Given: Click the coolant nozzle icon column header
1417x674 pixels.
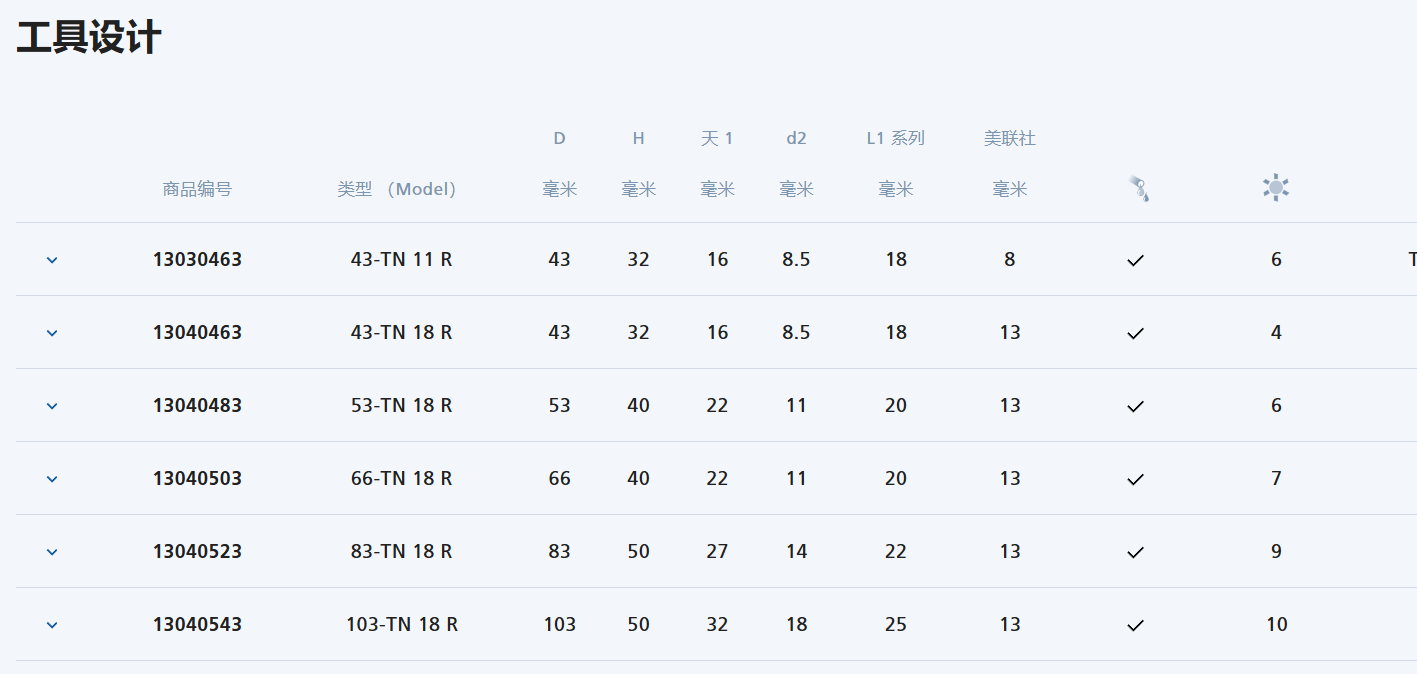Looking at the screenshot, I should click(1139, 188).
